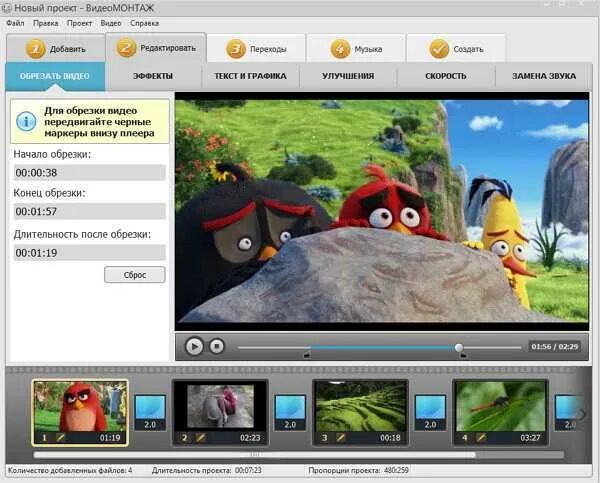Open transition between clips 3 and 4
The height and width of the screenshot is (483, 600).
pos(430,413)
